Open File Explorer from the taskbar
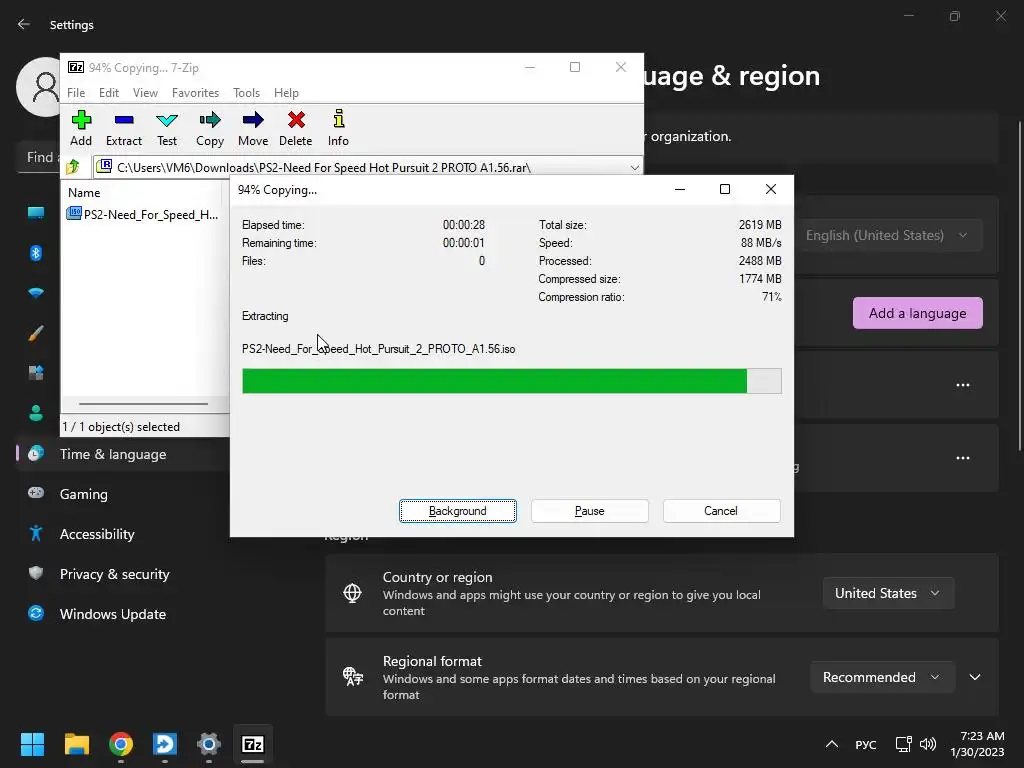This screenshot has width=1024, height=768. tap(76, 744)
